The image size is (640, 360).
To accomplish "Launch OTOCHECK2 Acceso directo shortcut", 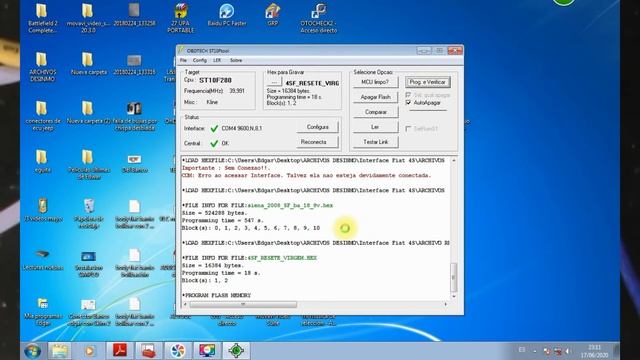I will pos(319,18).
